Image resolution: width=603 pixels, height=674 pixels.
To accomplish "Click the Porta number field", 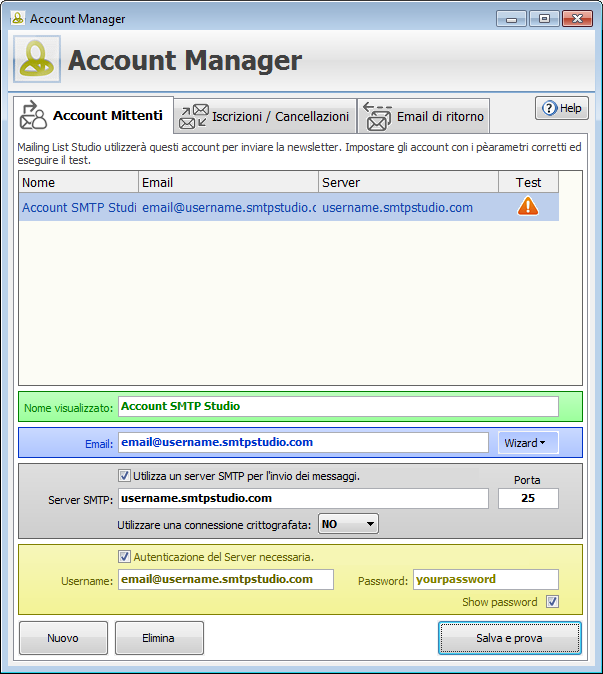I will 528,498.
